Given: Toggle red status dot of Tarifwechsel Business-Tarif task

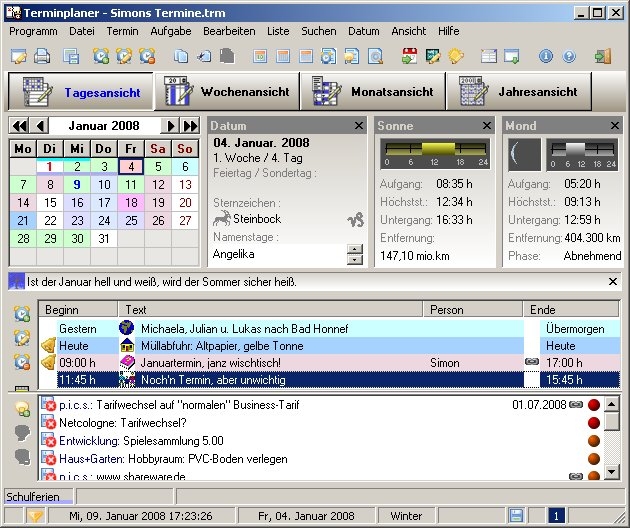Looking at the screenshot, I should click(593, 405).
